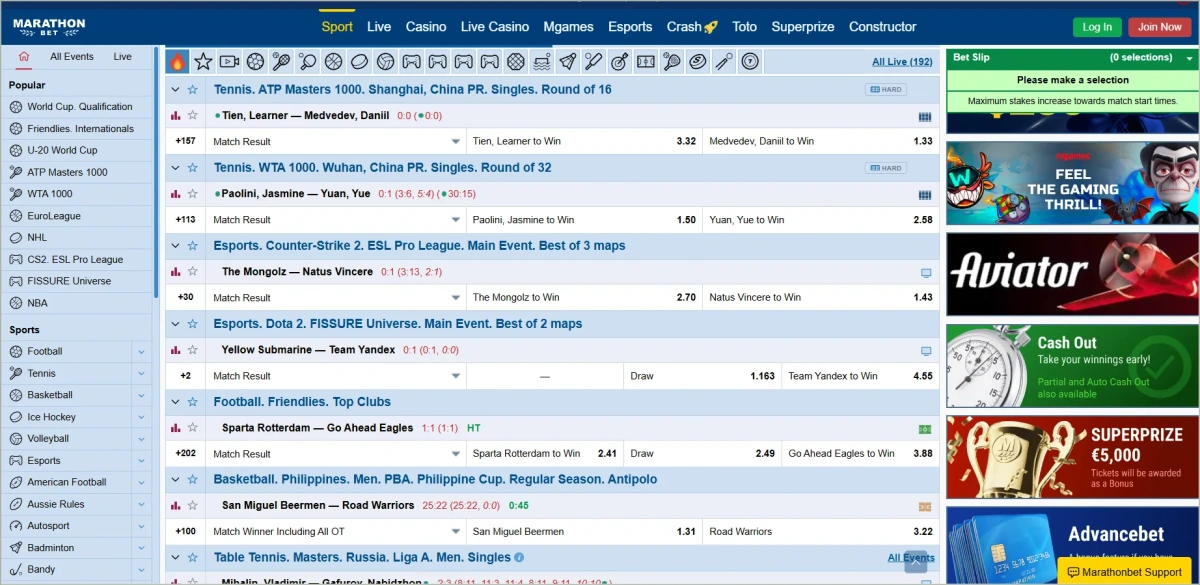
Task: Select the volleyball icon in the toolbar
Action: 383,61
